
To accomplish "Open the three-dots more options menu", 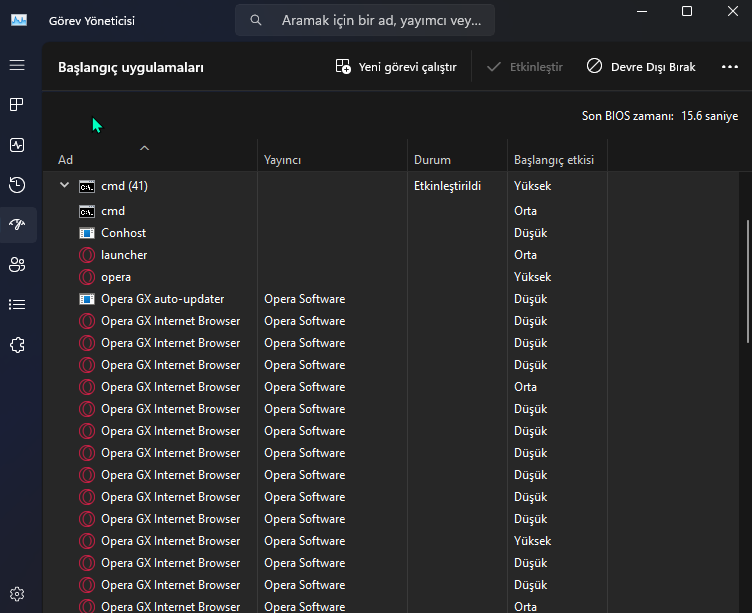I will pyautogui.click(x=730, y=67).
